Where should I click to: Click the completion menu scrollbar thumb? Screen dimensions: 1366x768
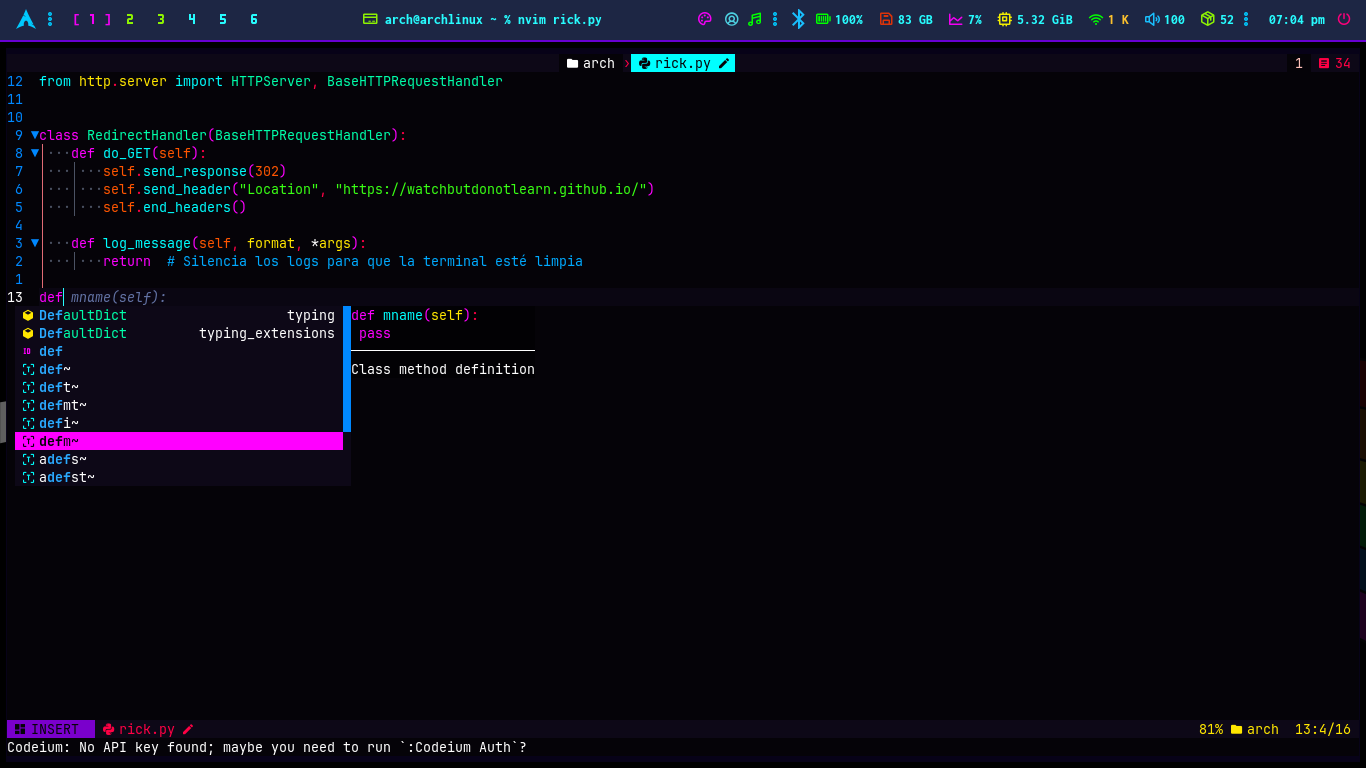tap(347, 369)
